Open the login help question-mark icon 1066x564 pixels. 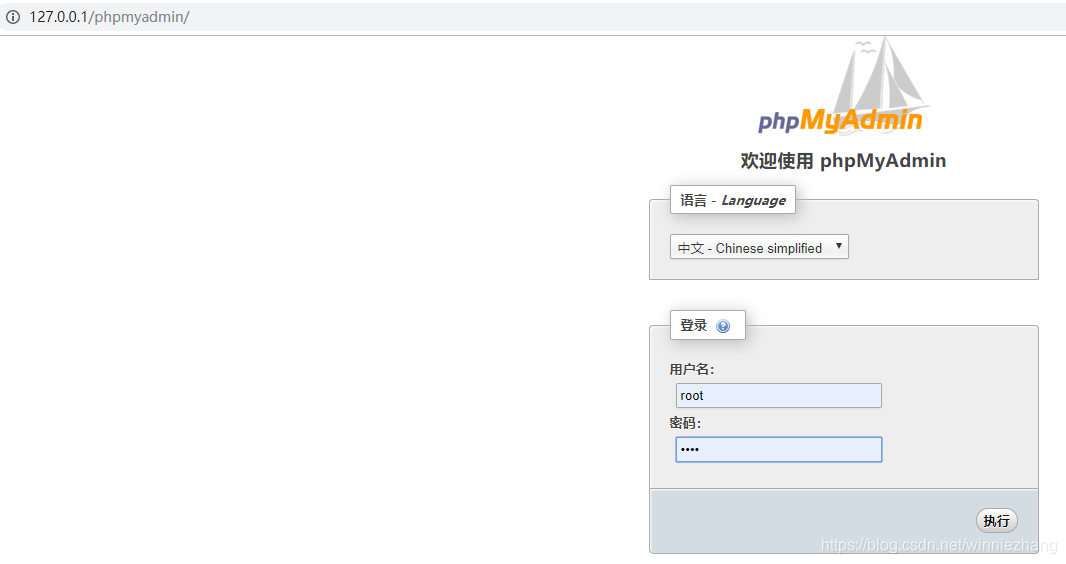pos(723,326)
